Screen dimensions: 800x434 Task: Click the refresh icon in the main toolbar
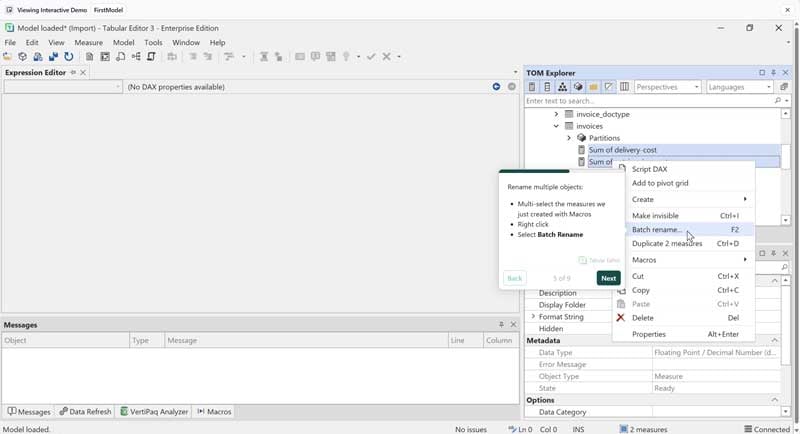69,57
